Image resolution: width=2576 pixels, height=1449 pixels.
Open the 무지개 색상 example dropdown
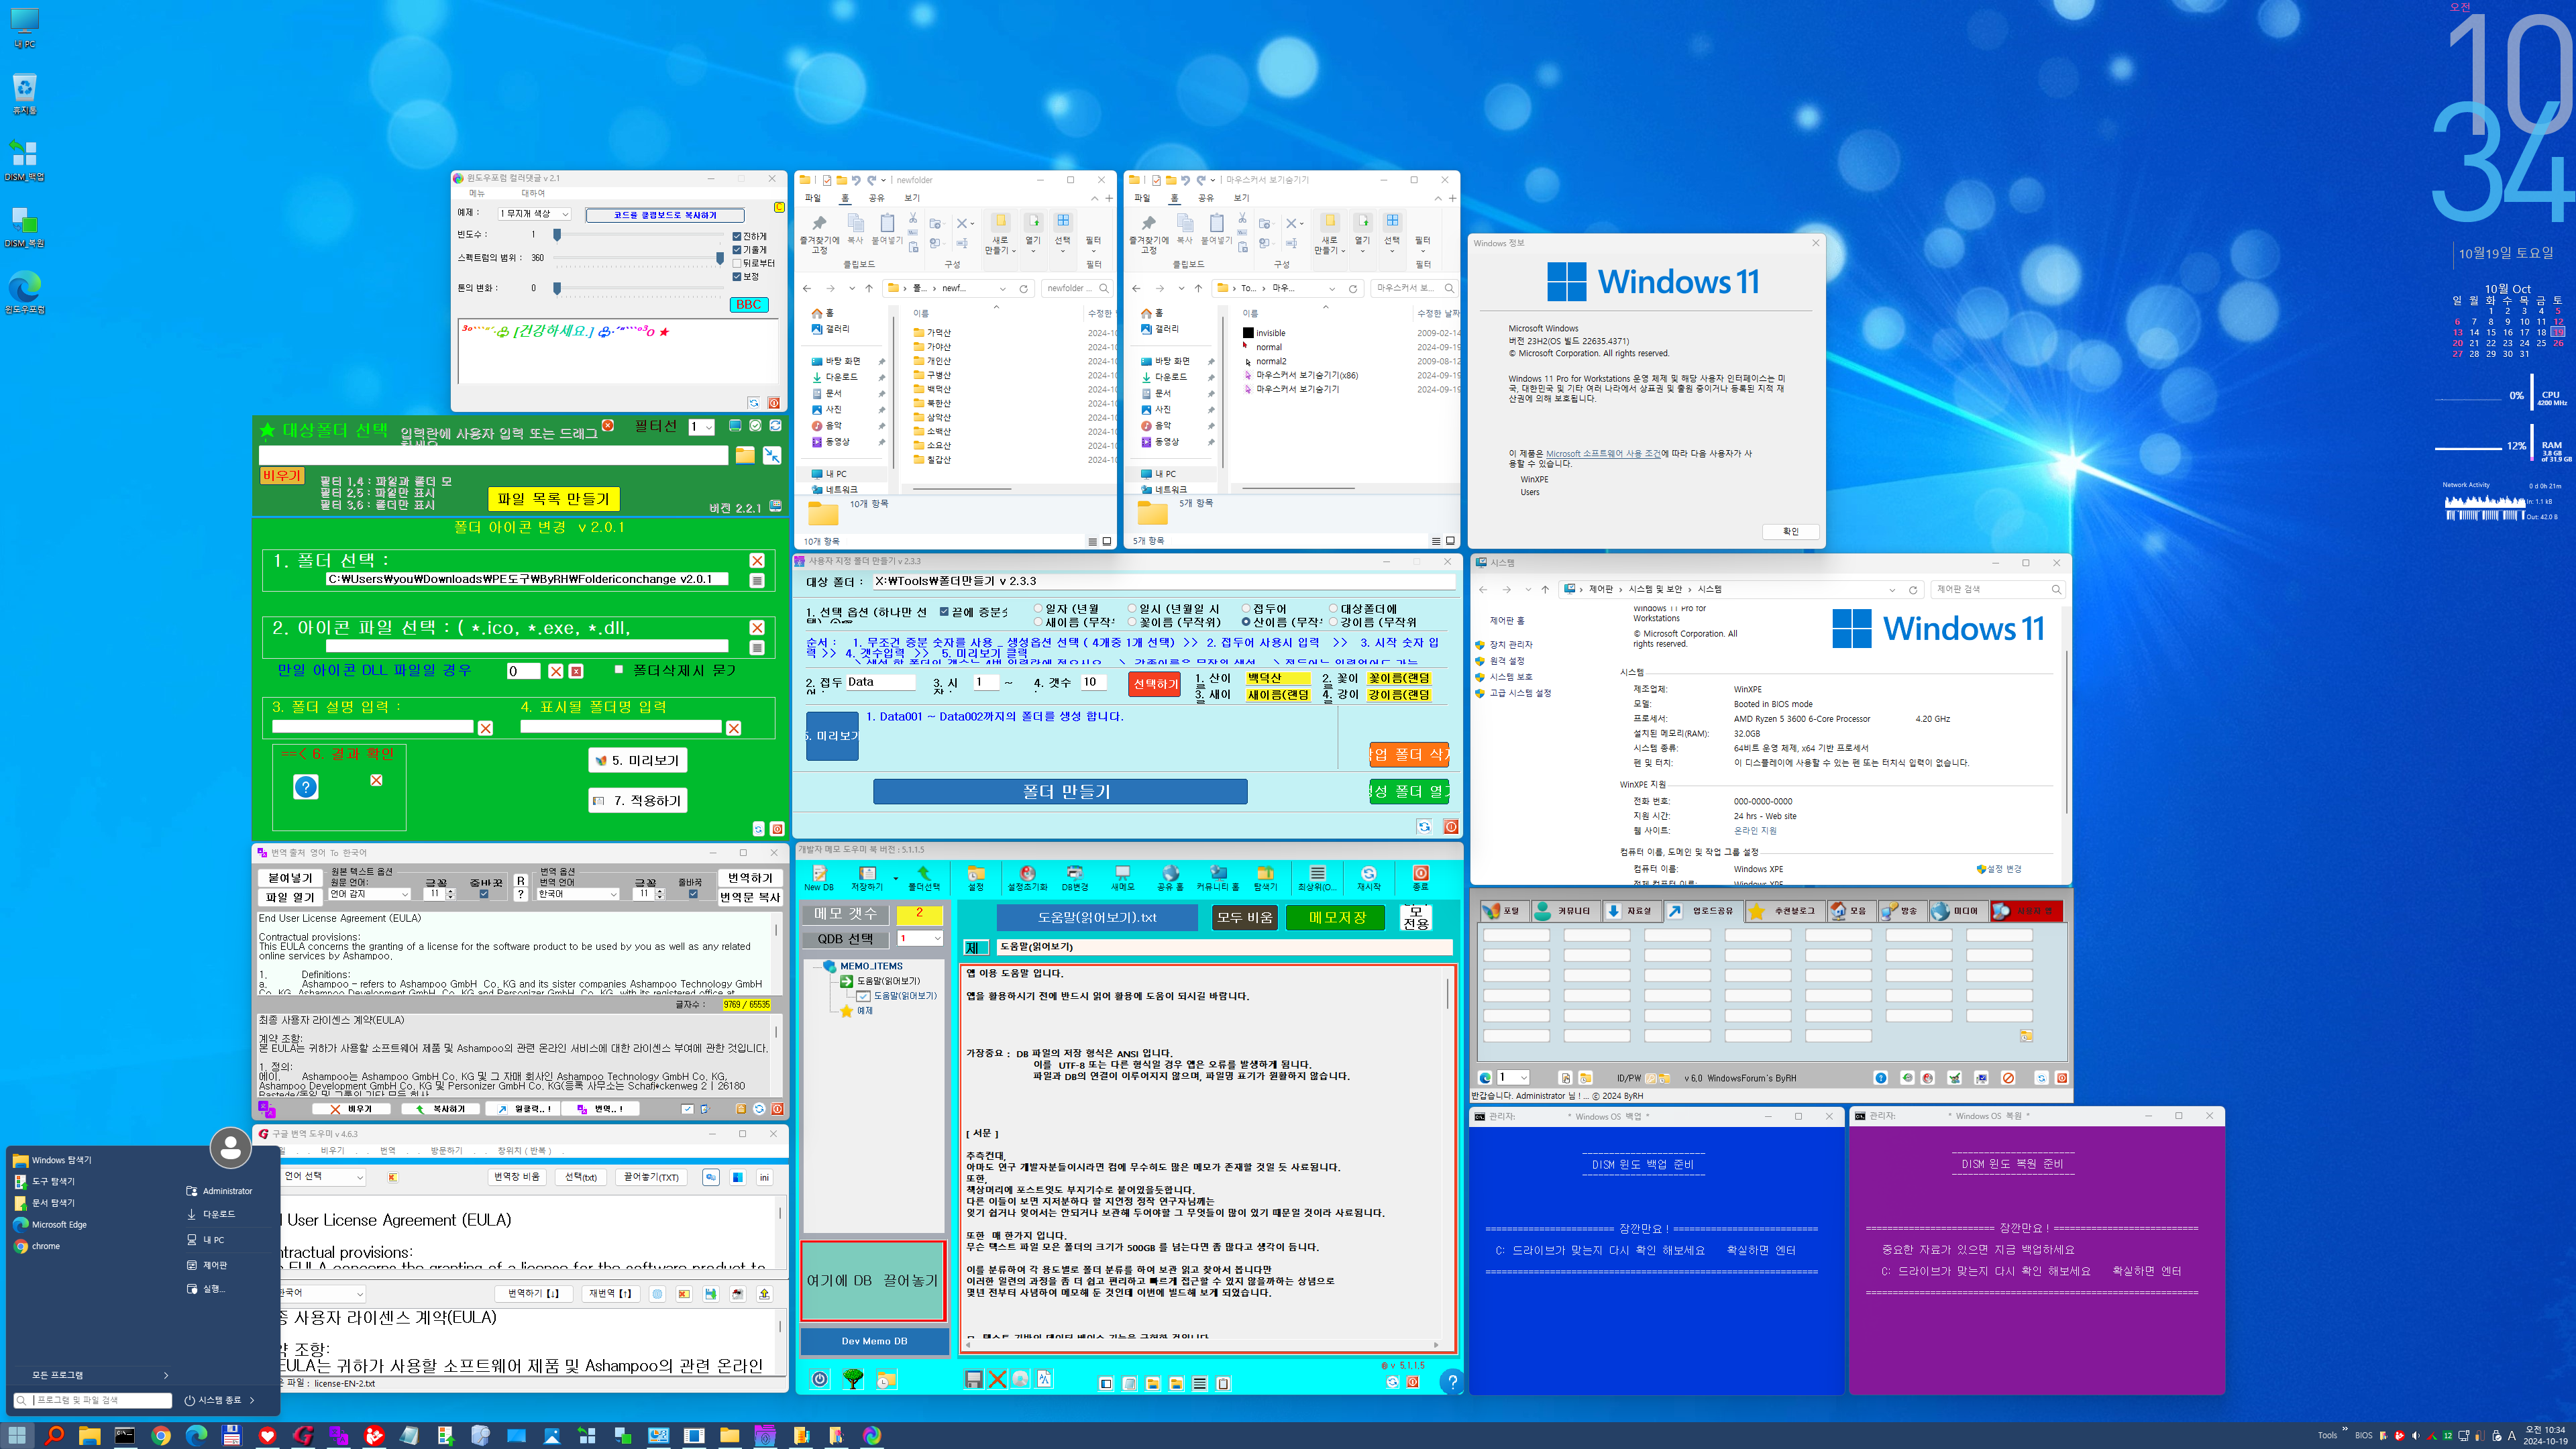tap(534, 214)
